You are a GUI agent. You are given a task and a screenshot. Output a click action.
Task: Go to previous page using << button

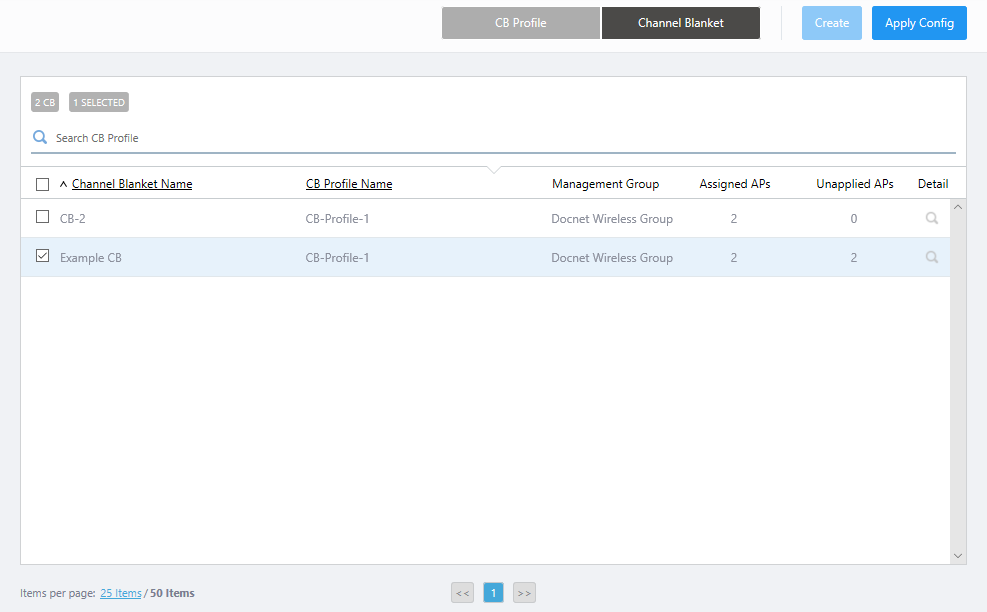point(462,593)
